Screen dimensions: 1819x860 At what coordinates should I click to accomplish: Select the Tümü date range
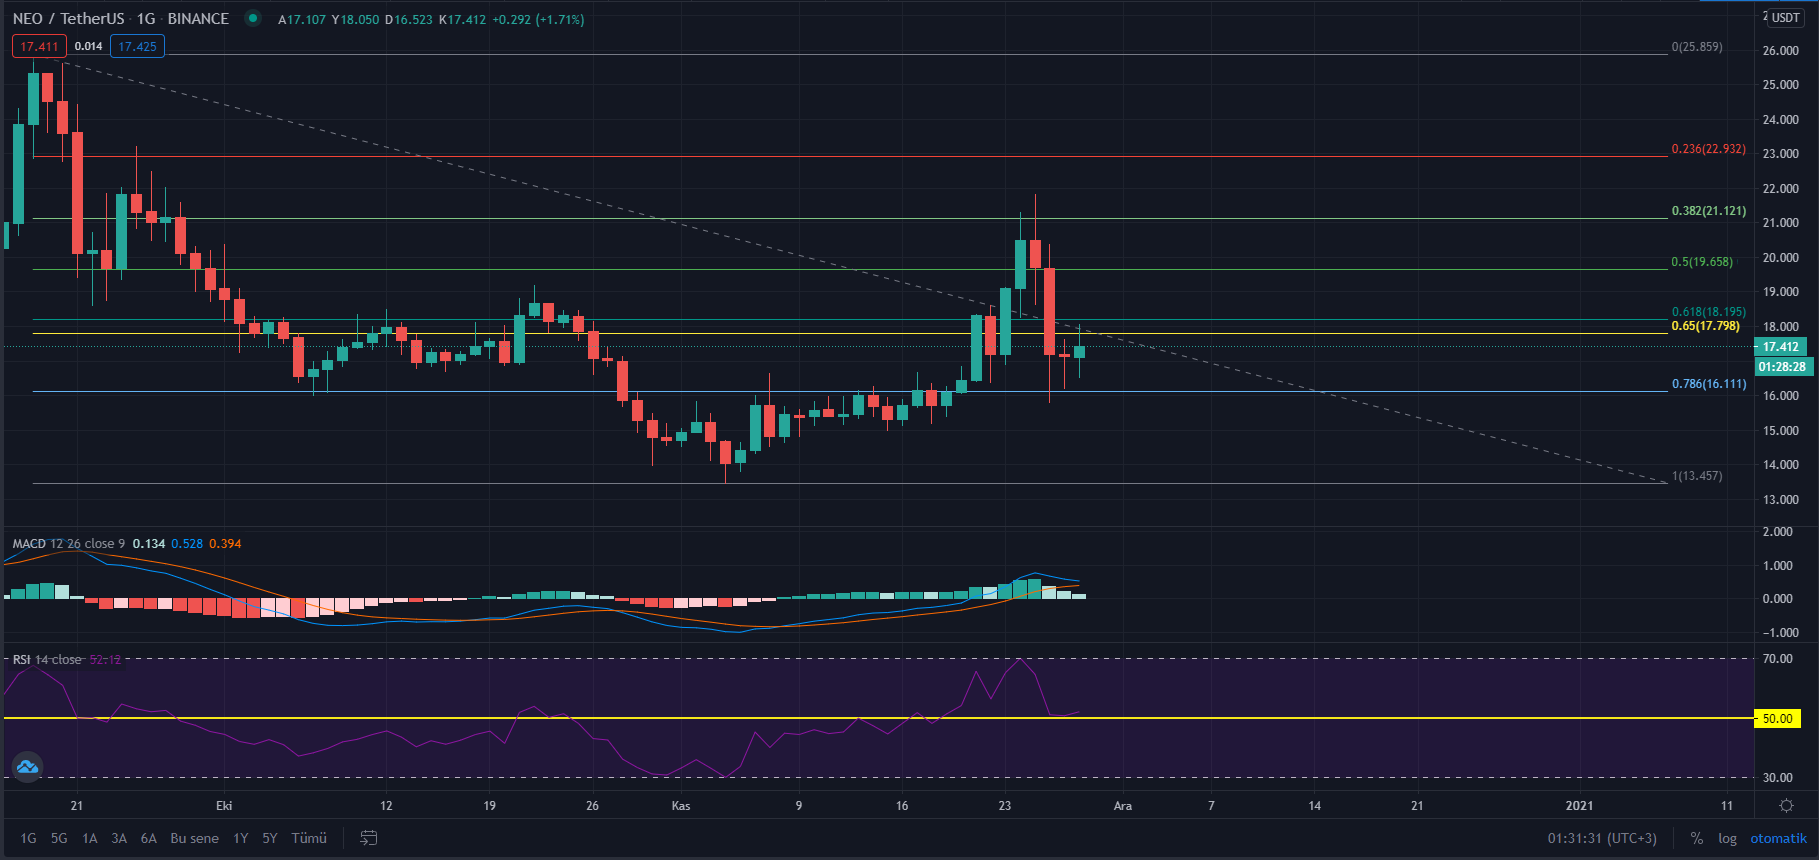[309, 838]
